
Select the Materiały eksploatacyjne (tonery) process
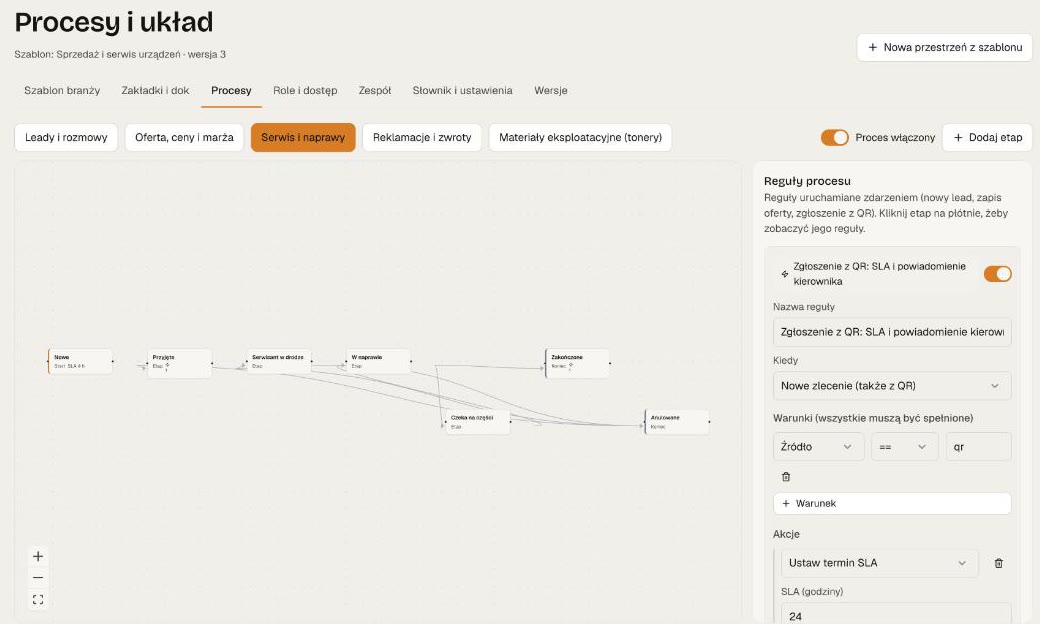click(x=580, y=137)
